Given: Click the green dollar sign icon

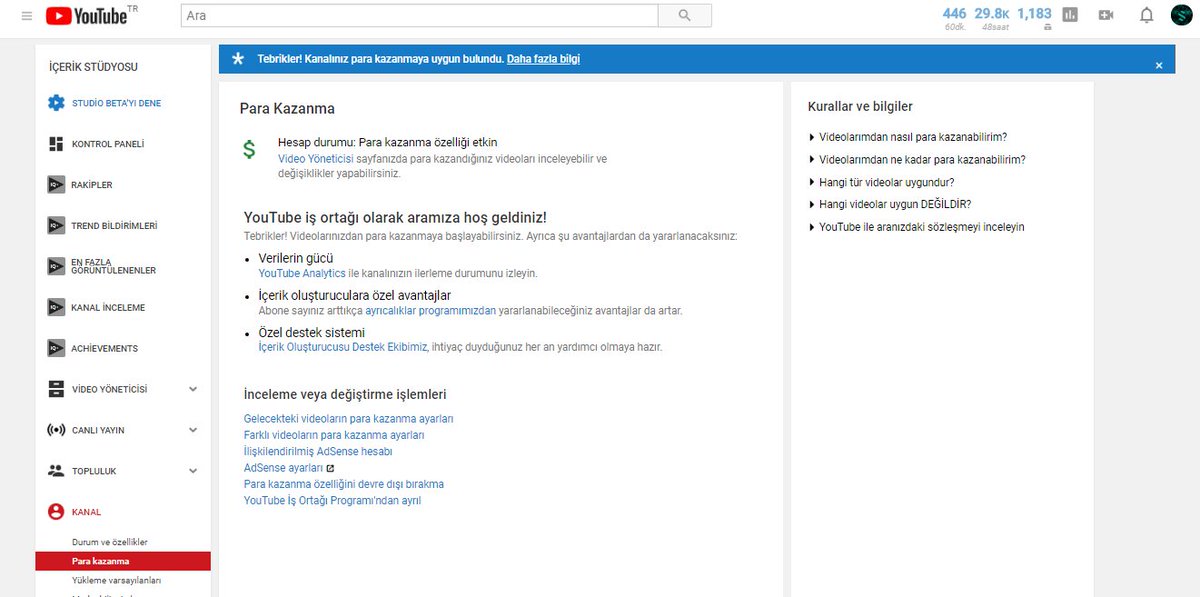Looking at the screenshot, I should click(249, 150).
